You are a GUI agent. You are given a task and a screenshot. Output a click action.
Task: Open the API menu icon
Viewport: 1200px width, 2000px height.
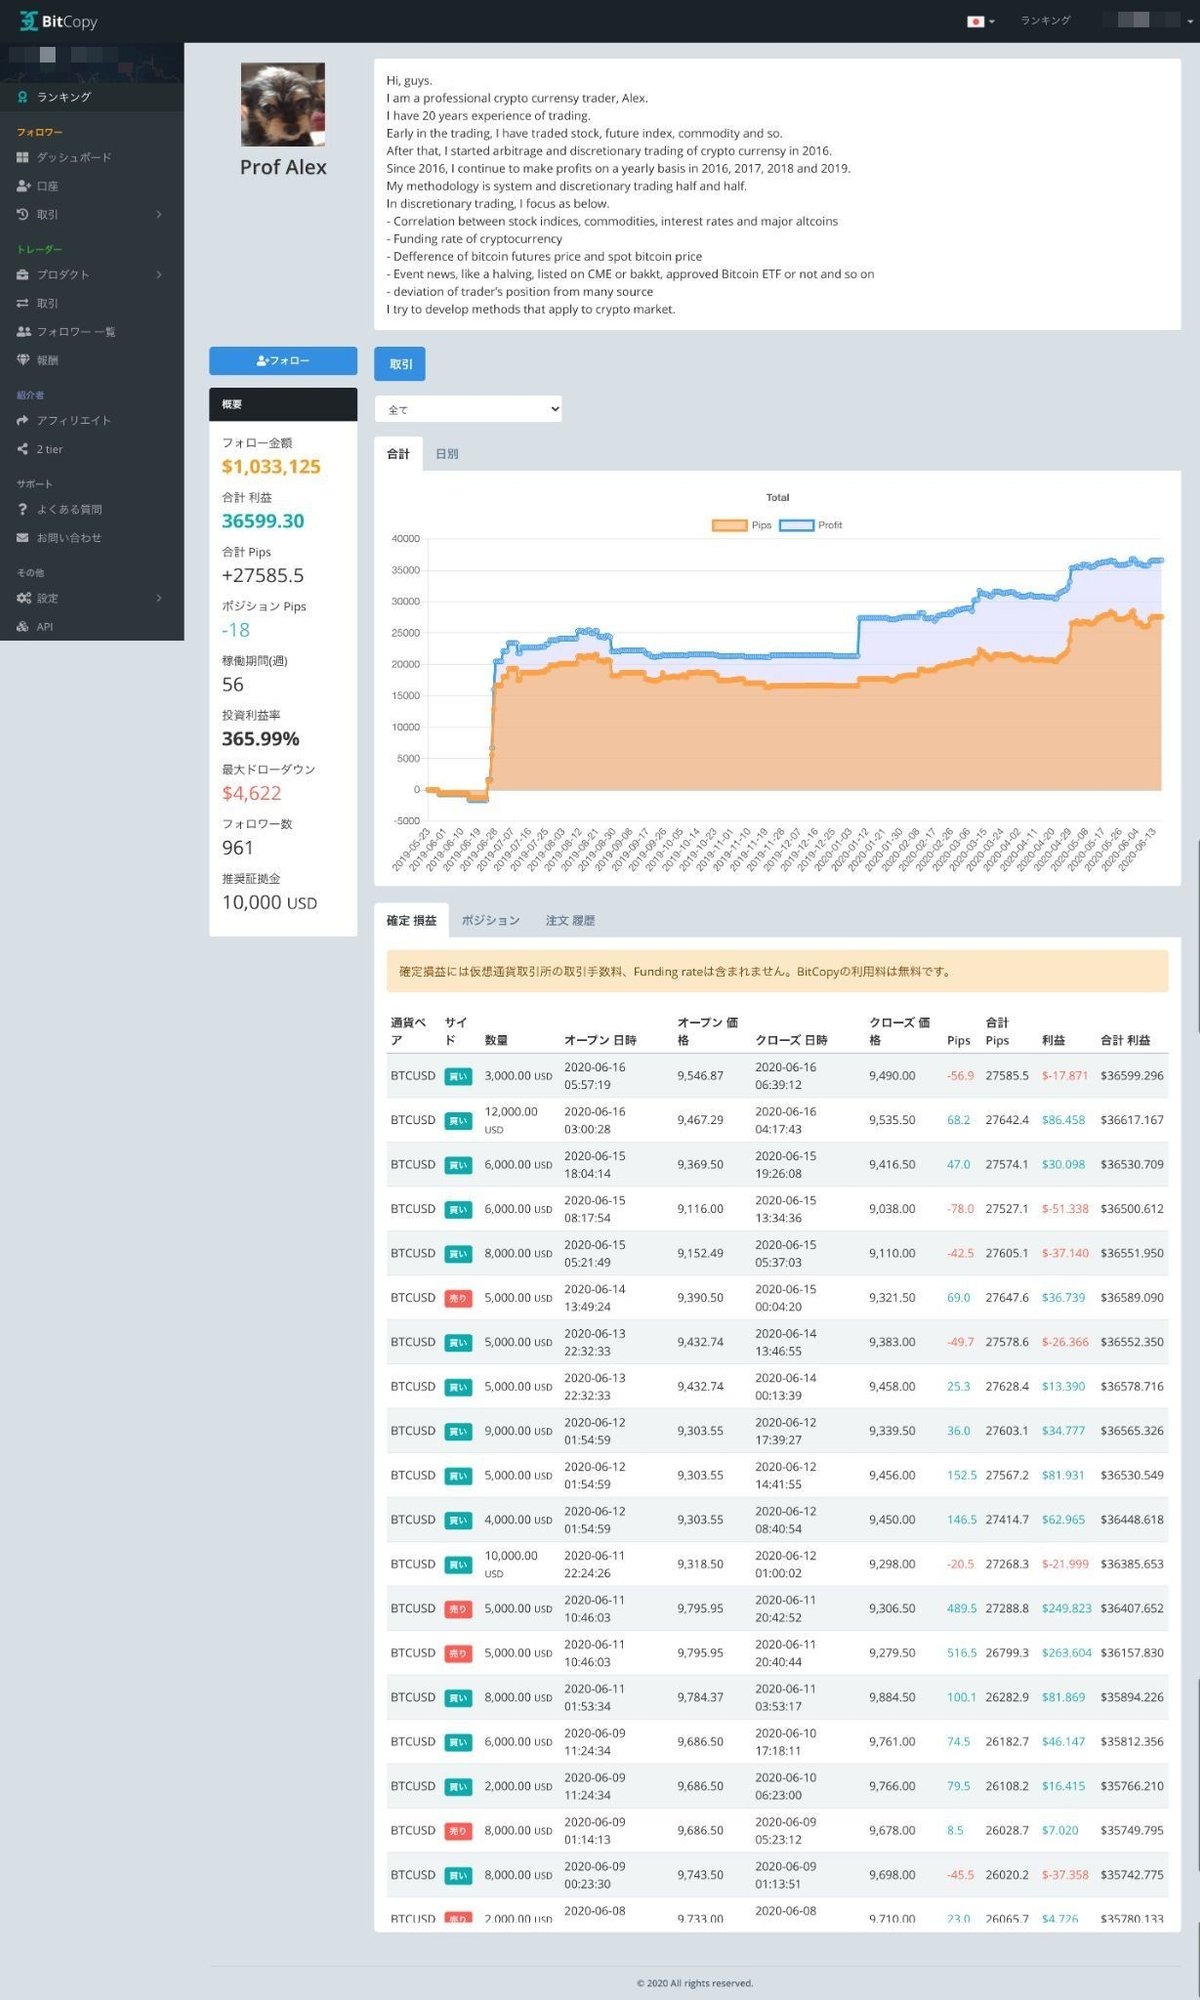coord(23,627)
